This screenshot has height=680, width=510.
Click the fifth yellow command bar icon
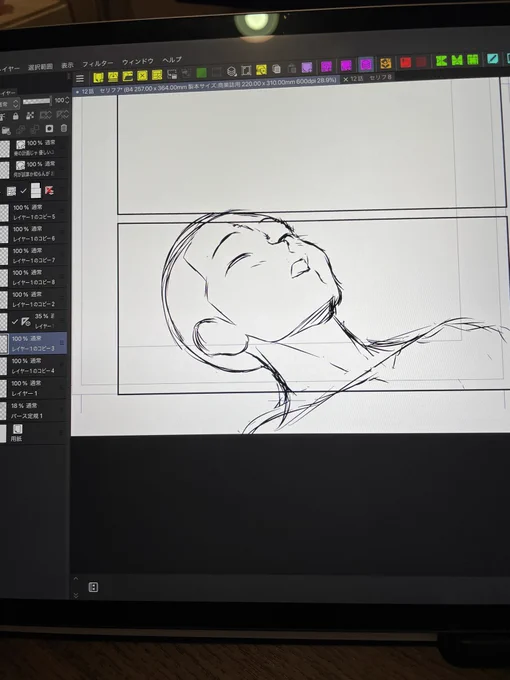click(x=157, y=75)
